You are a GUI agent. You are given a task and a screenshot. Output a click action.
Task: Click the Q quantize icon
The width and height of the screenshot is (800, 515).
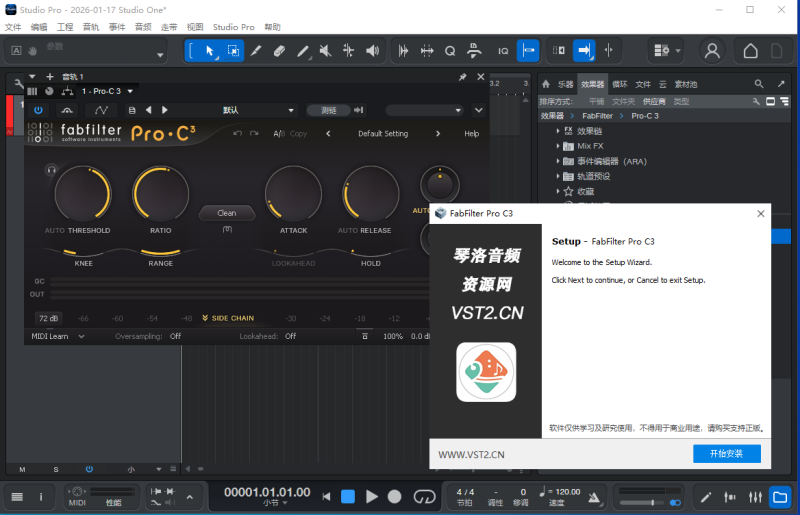[x=449, y=51]
